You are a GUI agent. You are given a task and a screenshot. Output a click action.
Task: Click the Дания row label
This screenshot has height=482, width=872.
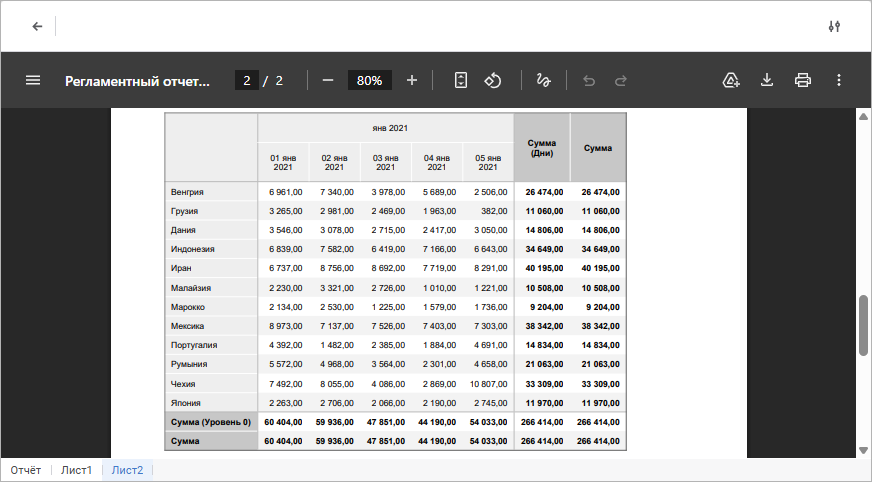[183, 230]
